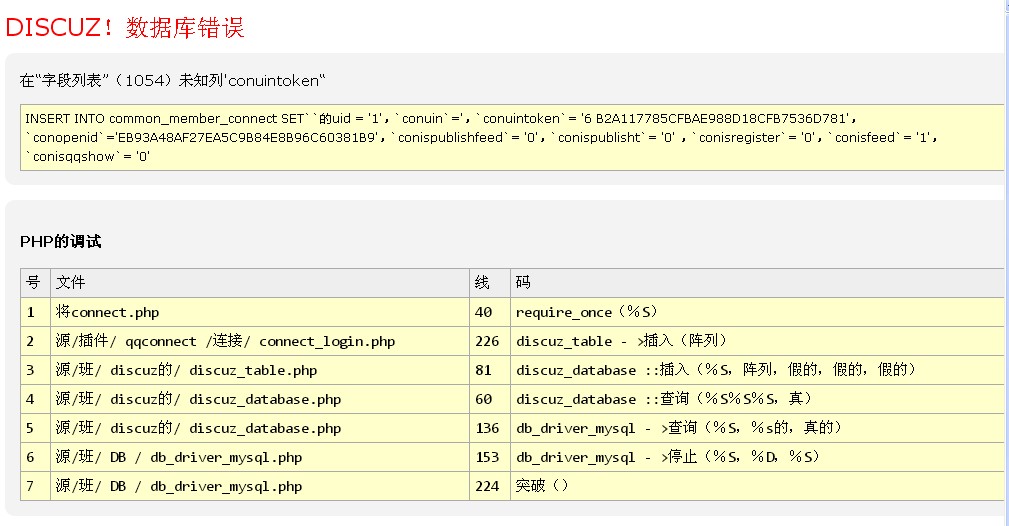Click line number 153
Screen dimensions: 1009x526
[x=490, y=457]
